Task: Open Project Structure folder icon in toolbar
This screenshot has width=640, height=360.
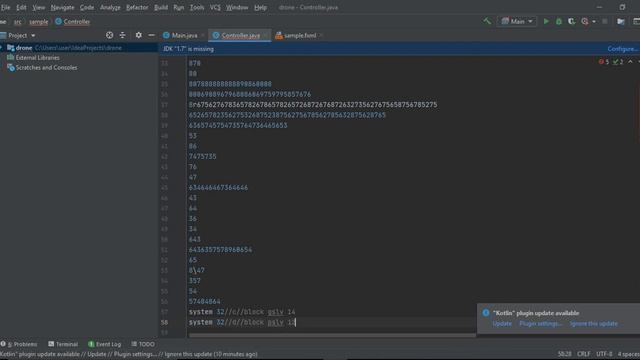Action: (621, 21)
